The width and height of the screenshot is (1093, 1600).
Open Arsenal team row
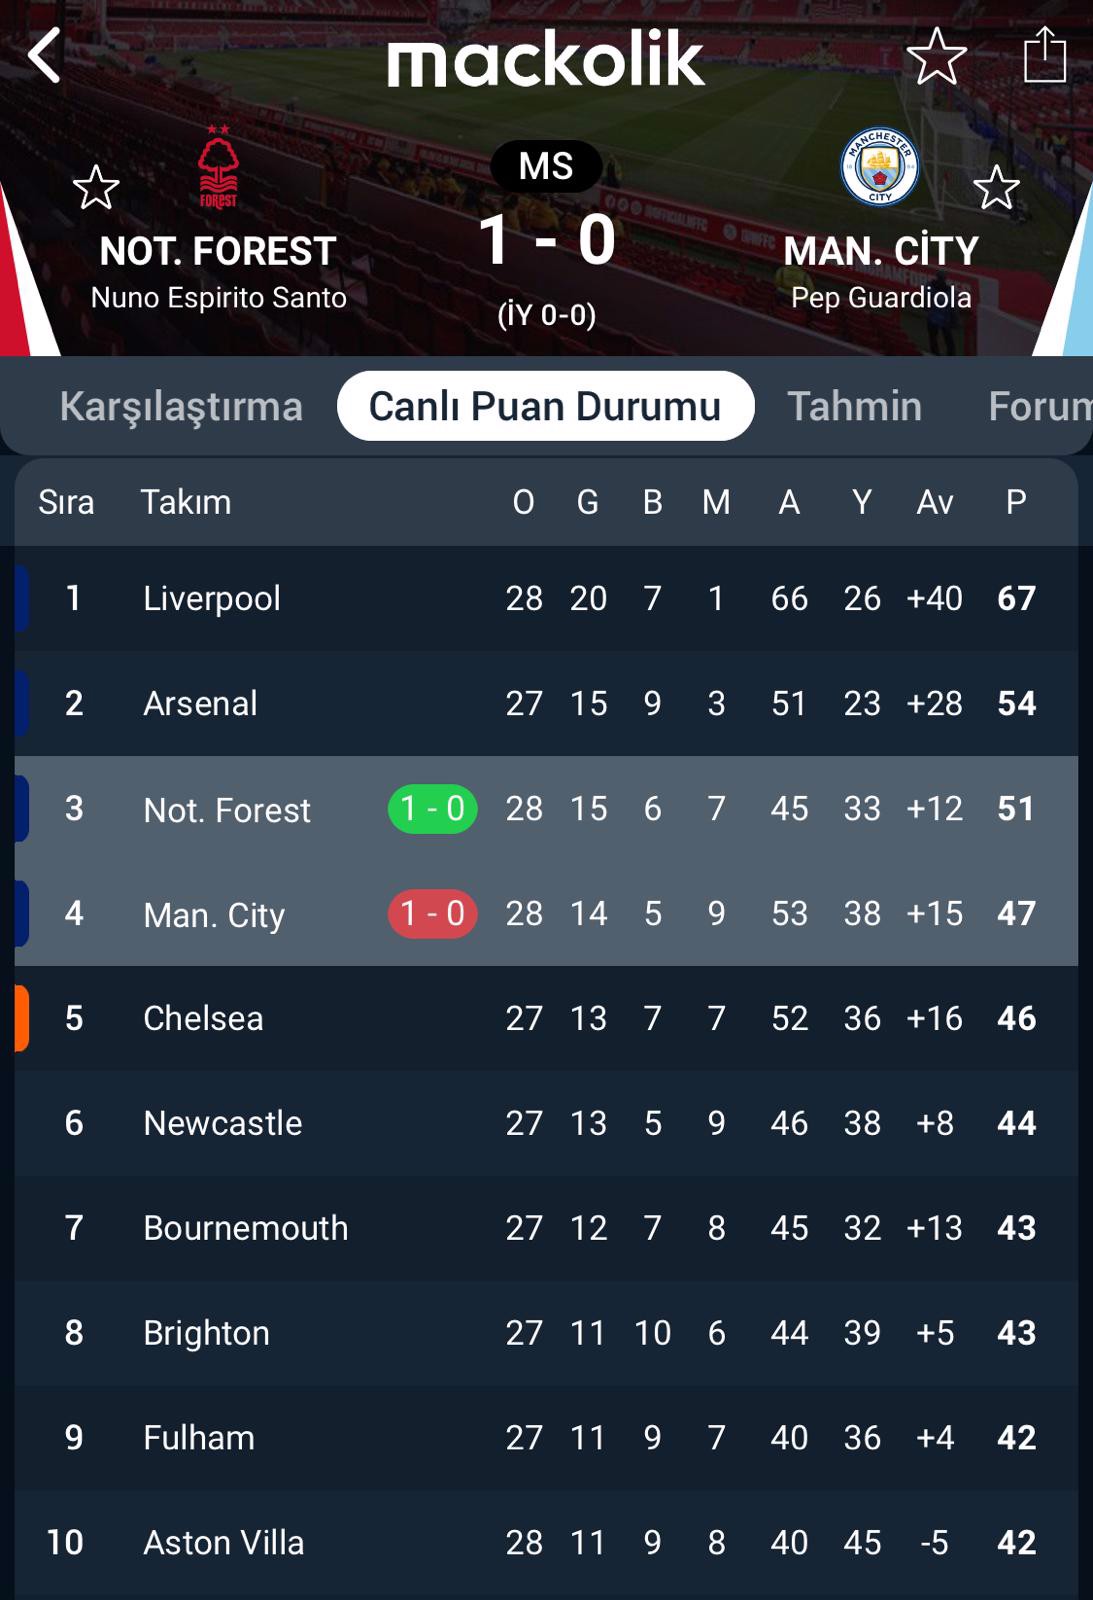200,703
